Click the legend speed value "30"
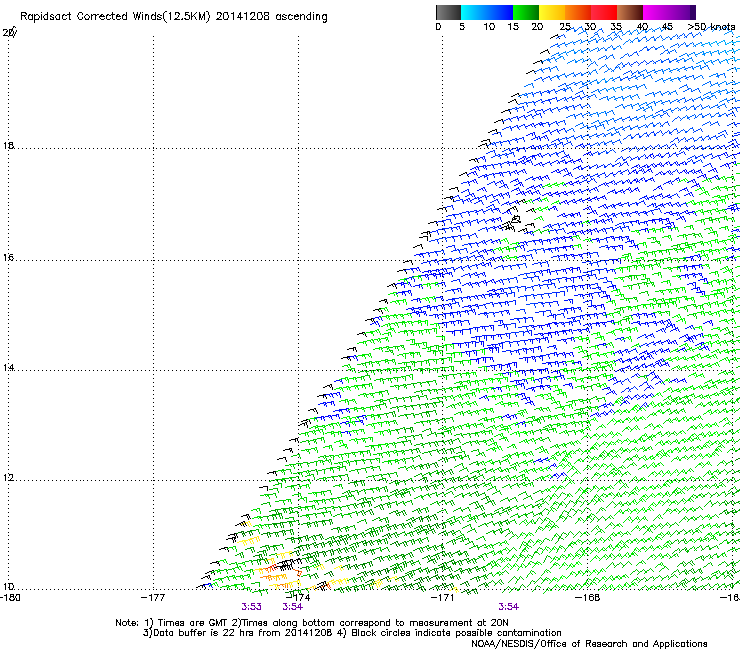740x650 pixels. (x=590, y=27)
